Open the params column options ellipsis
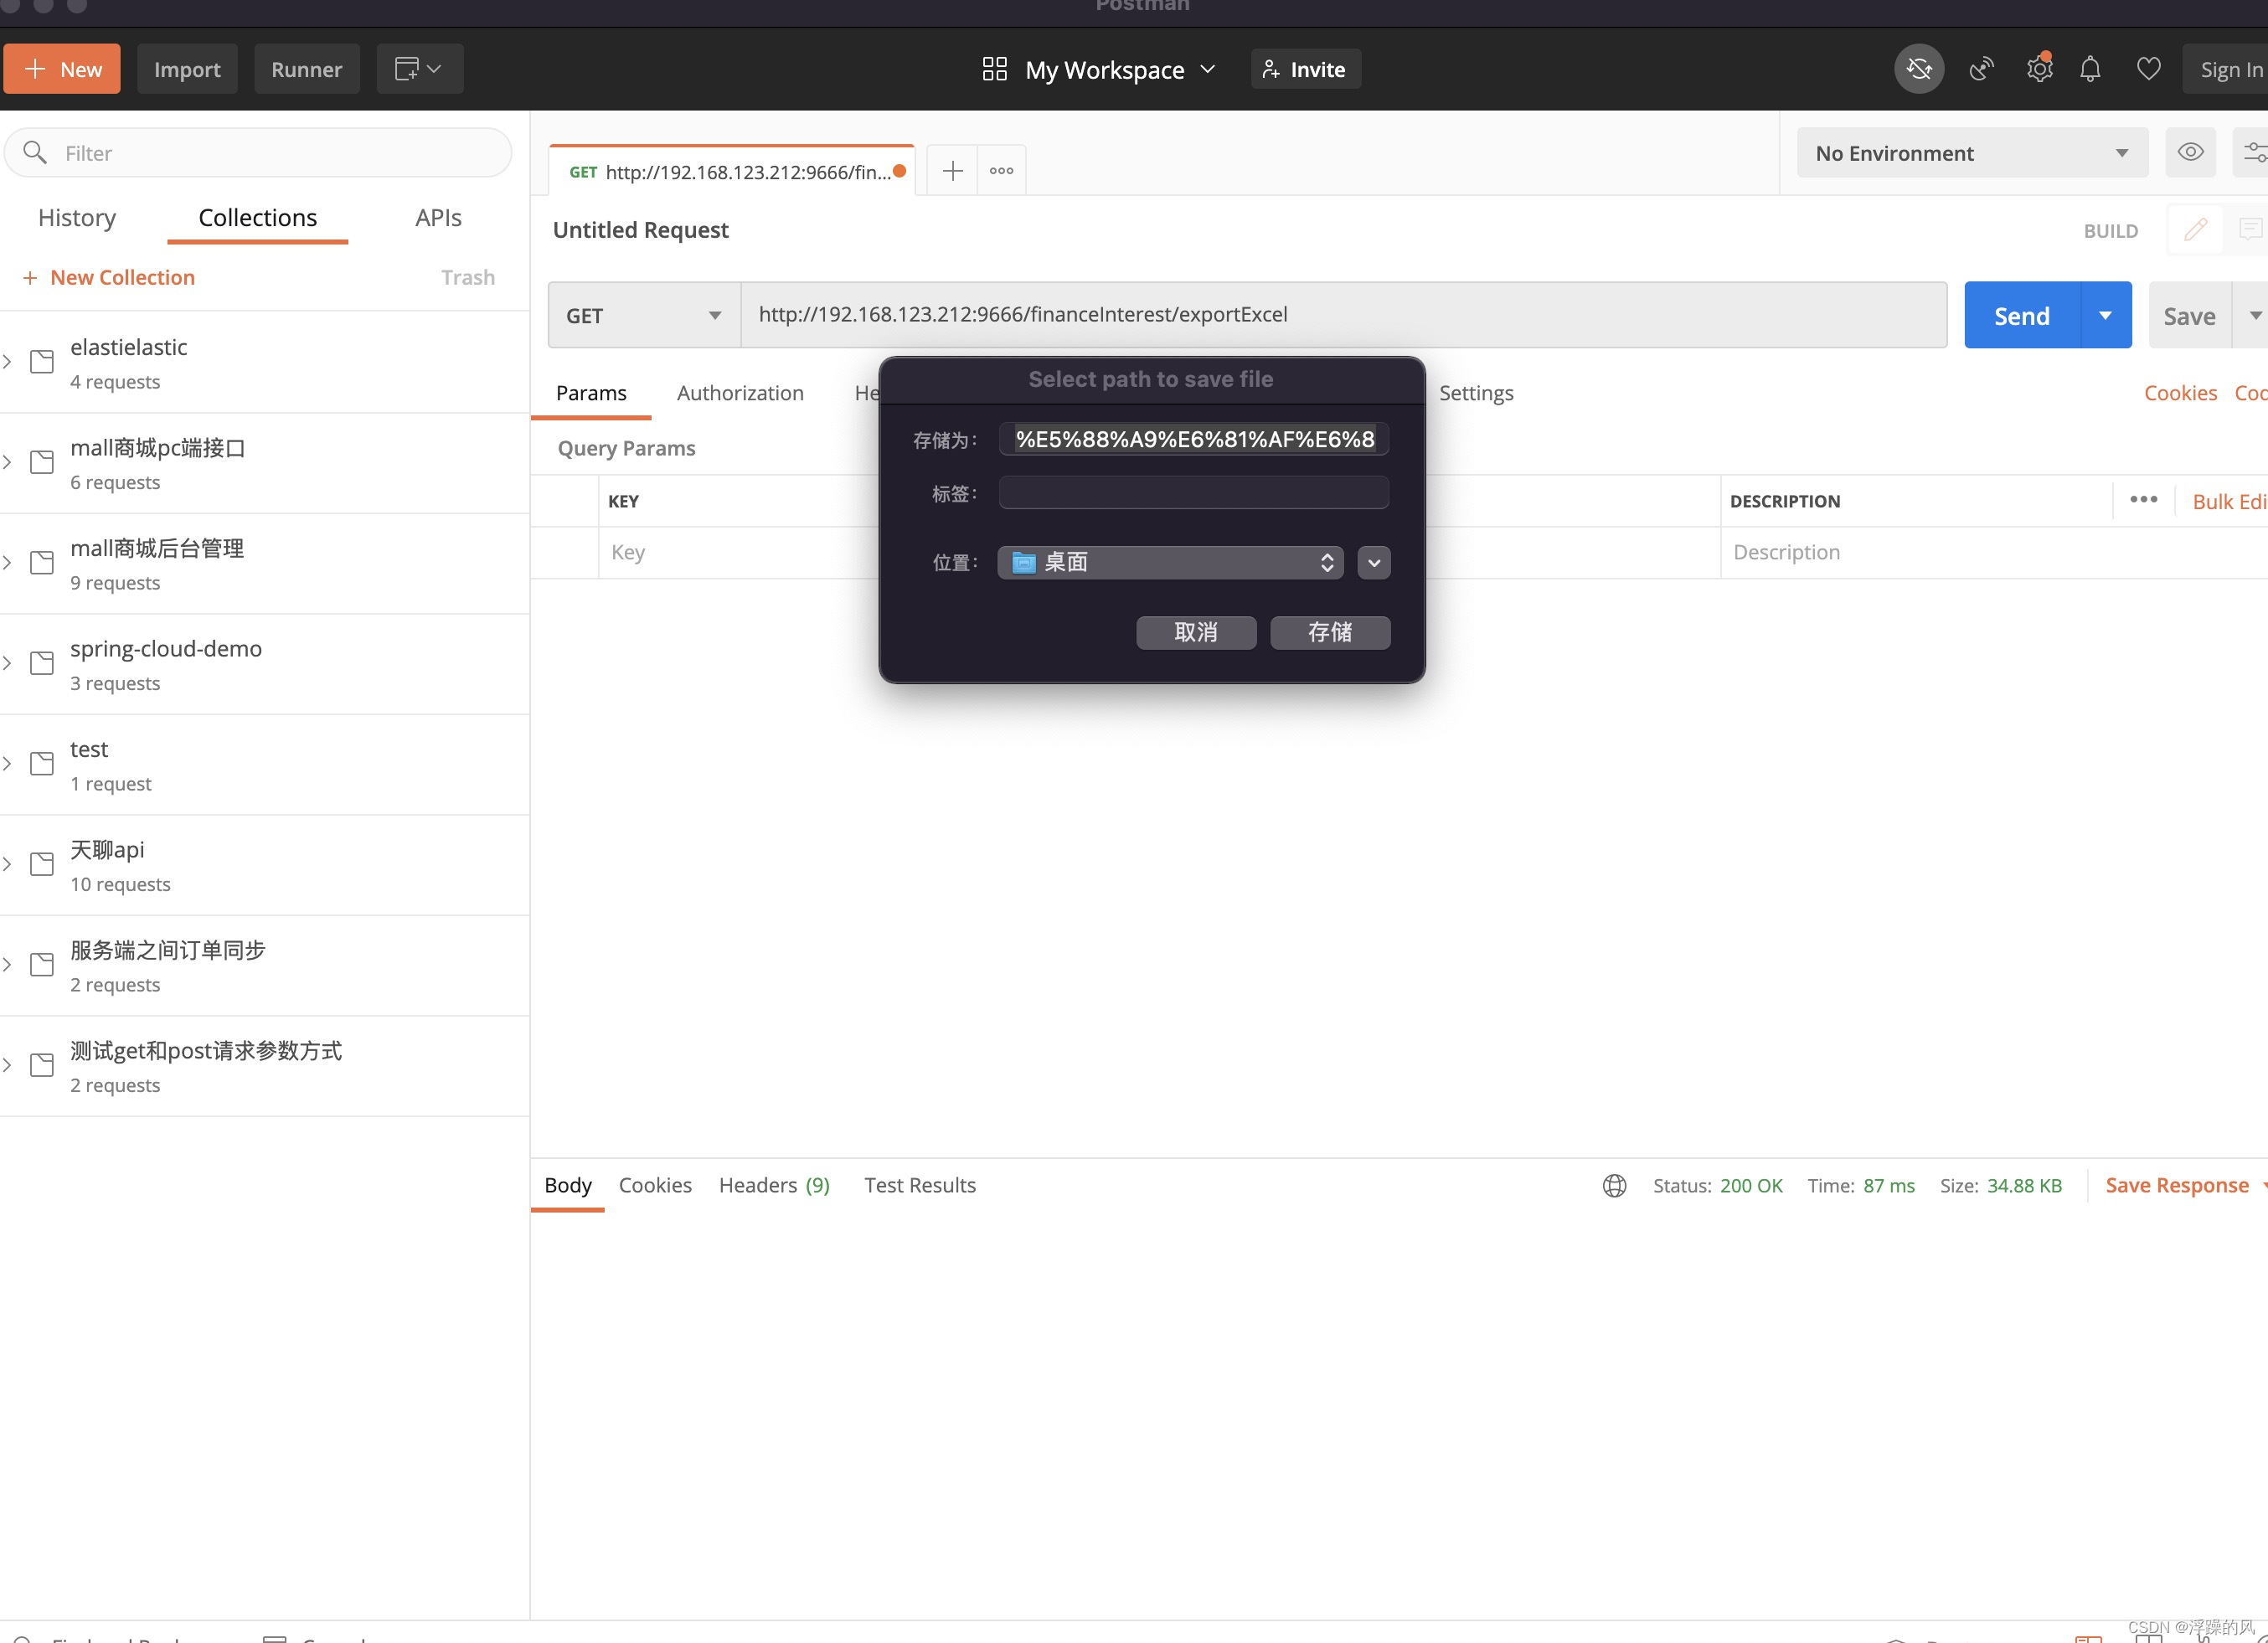The image size is (2268, 1643). click(x=2143, y=499)
